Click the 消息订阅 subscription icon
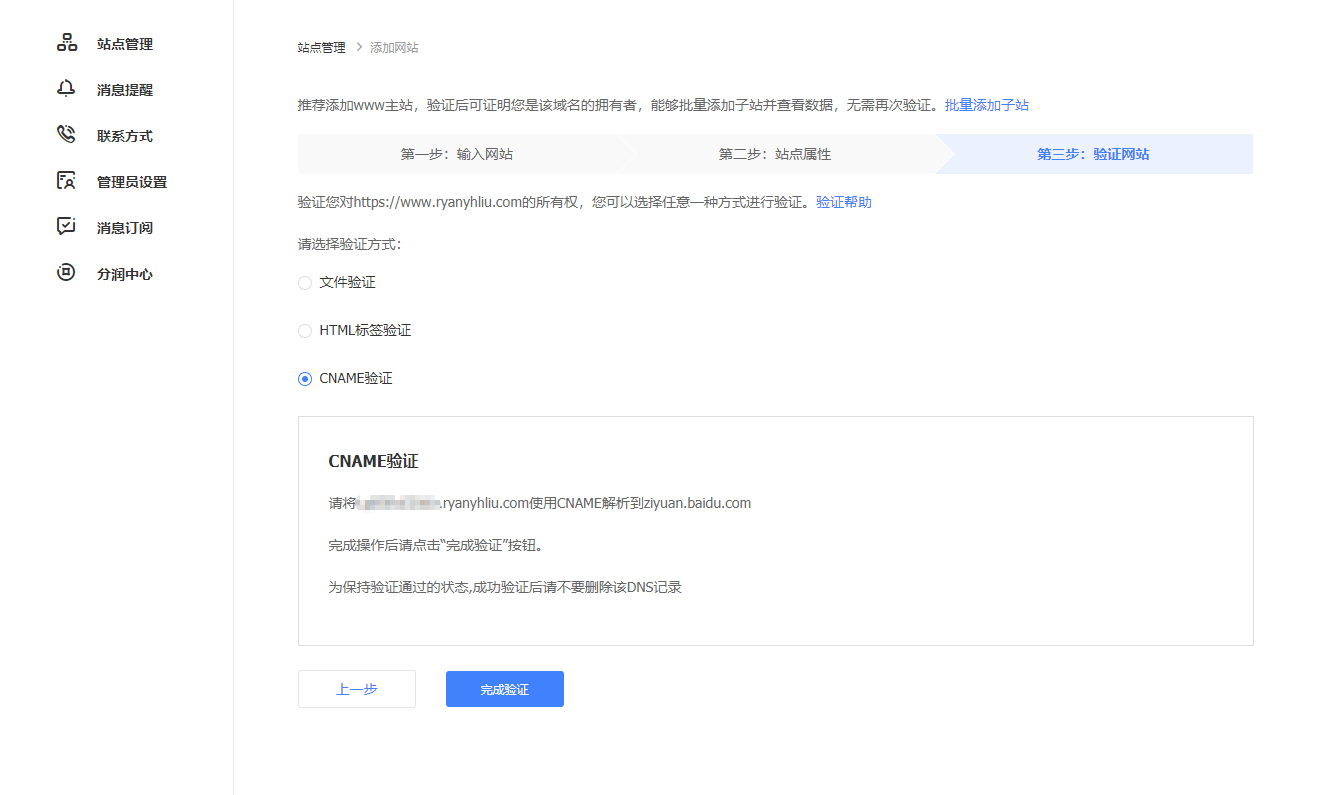Viewport: 1341px width, 795px height. [x=66, y=227]
